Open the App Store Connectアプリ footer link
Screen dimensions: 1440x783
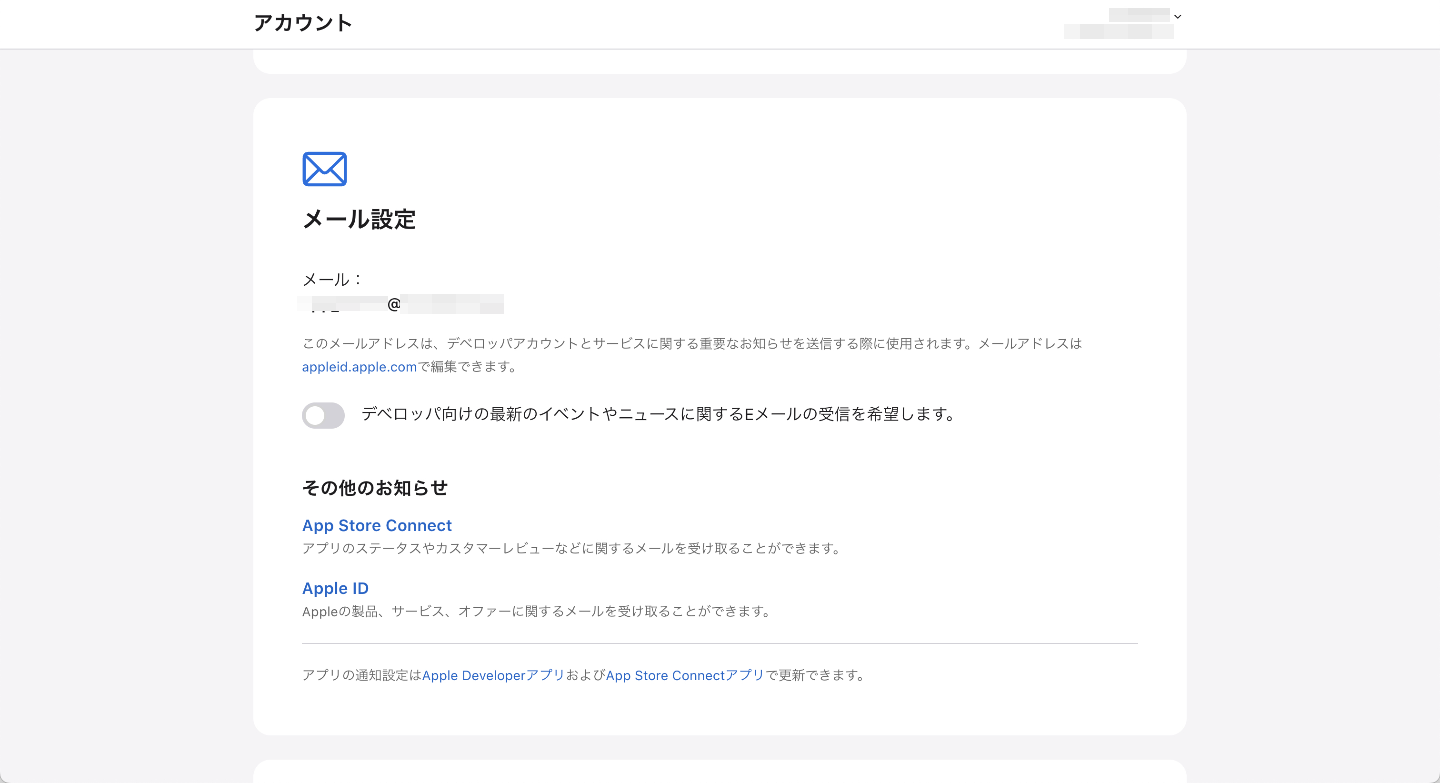[x=685, y=675]
